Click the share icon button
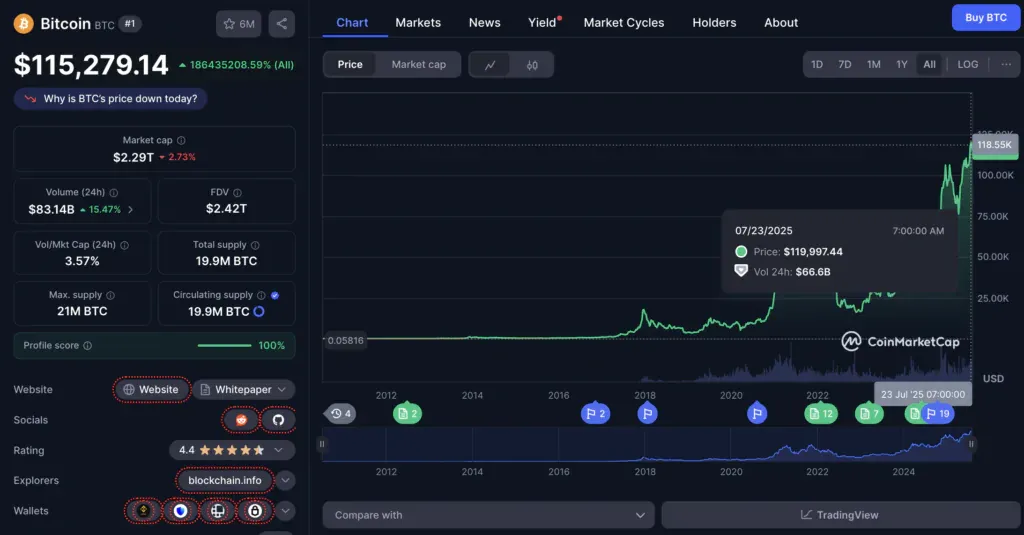The height and width of the screenshot is (535, 1024). point(281,24)
